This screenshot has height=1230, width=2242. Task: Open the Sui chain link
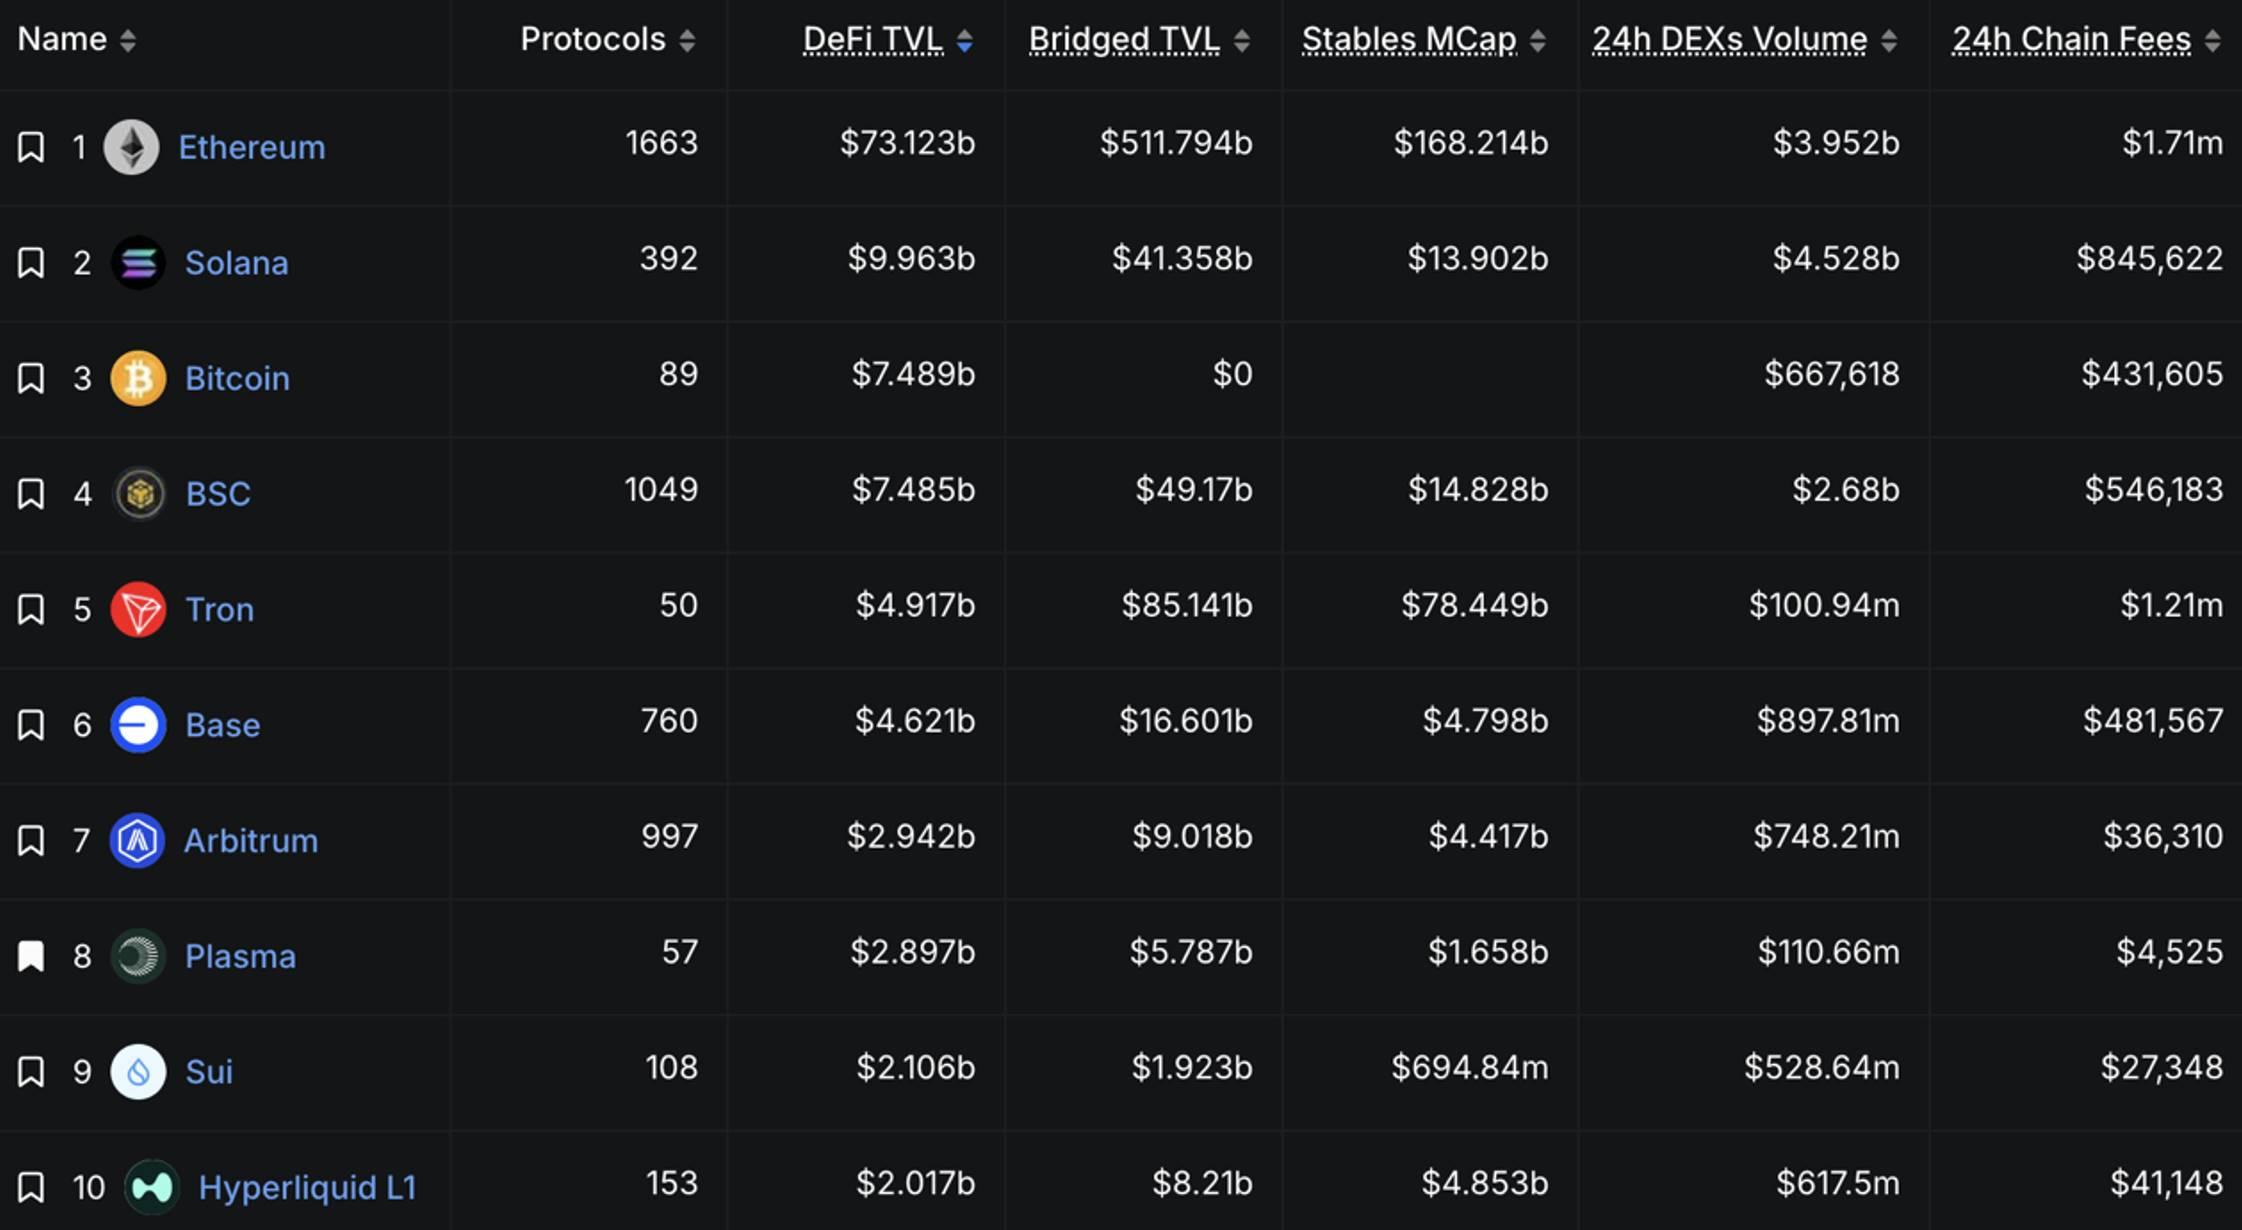click(209, 1072)
